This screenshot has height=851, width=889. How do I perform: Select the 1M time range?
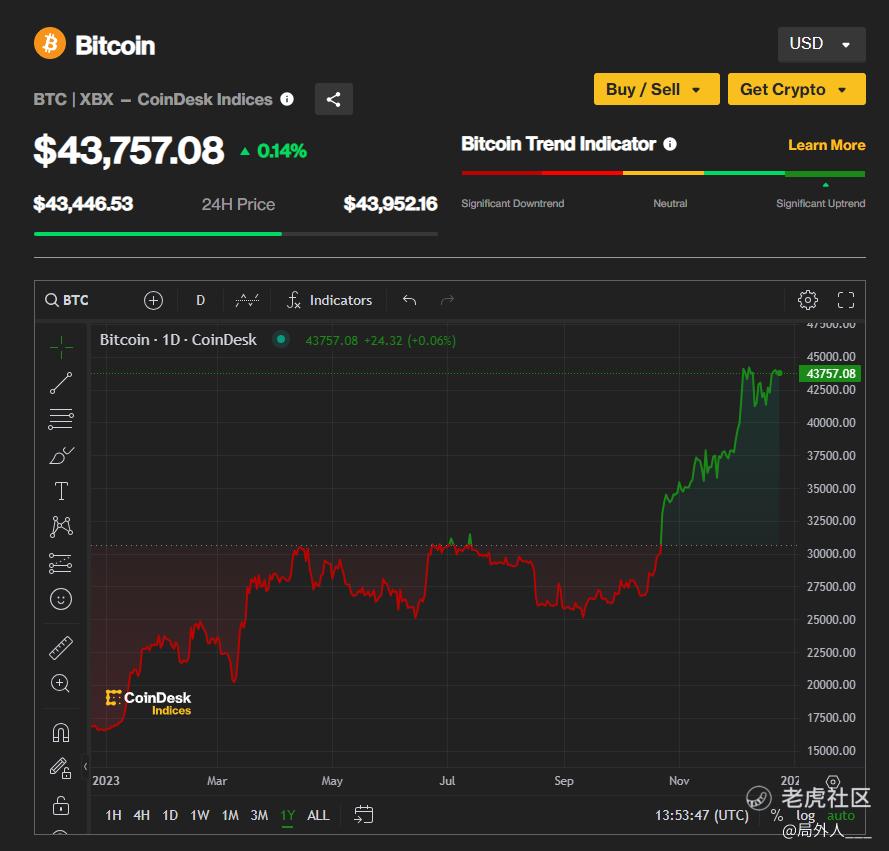230,815
